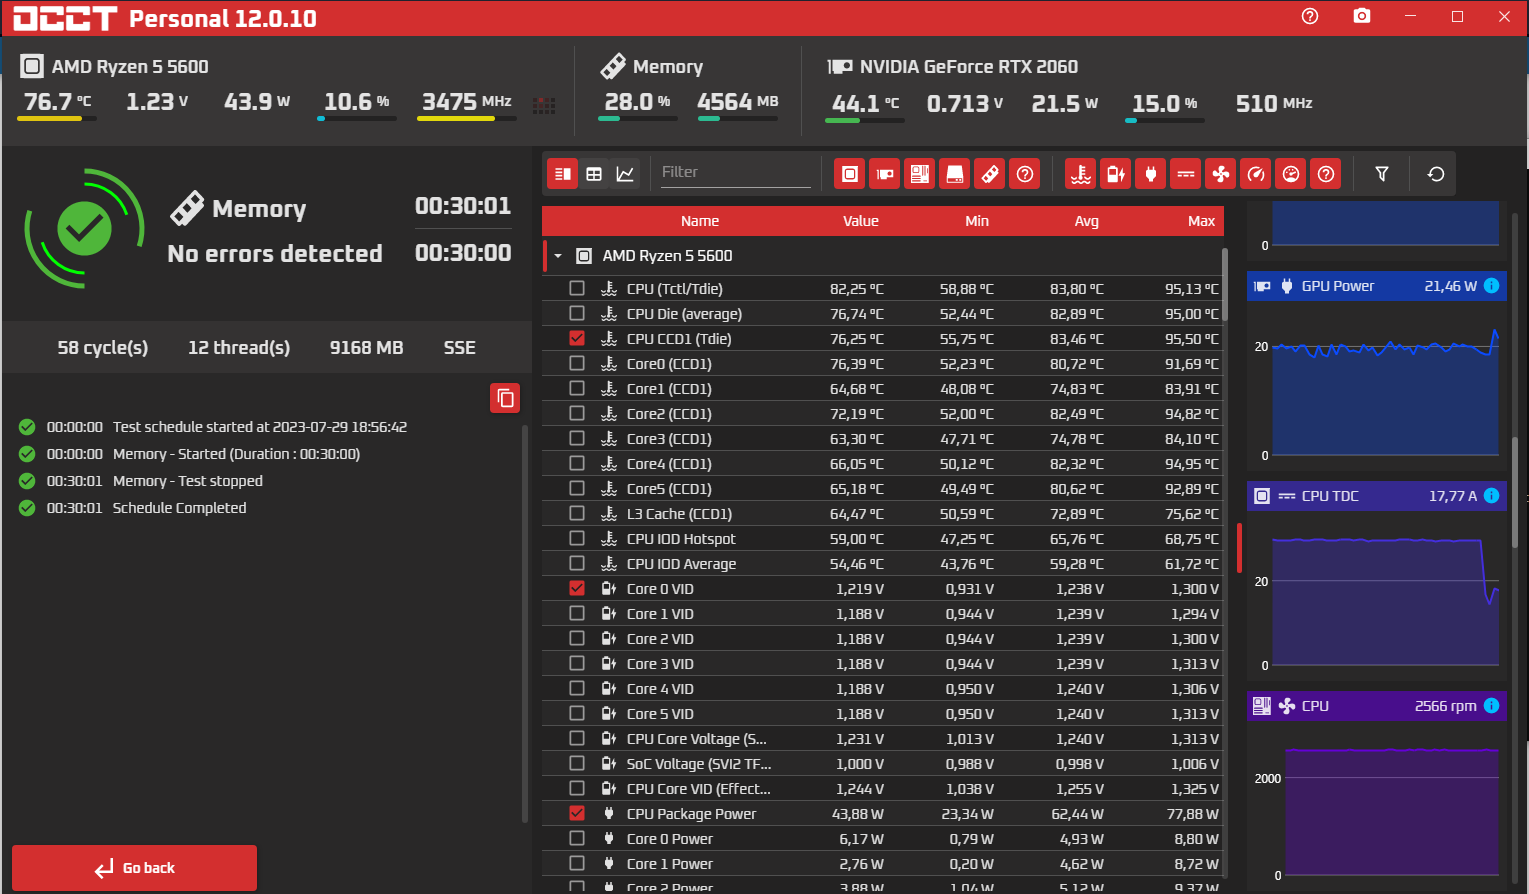Click the funnel filter icon
The image size is (1529, 894).
click(x=1382, y=174)
